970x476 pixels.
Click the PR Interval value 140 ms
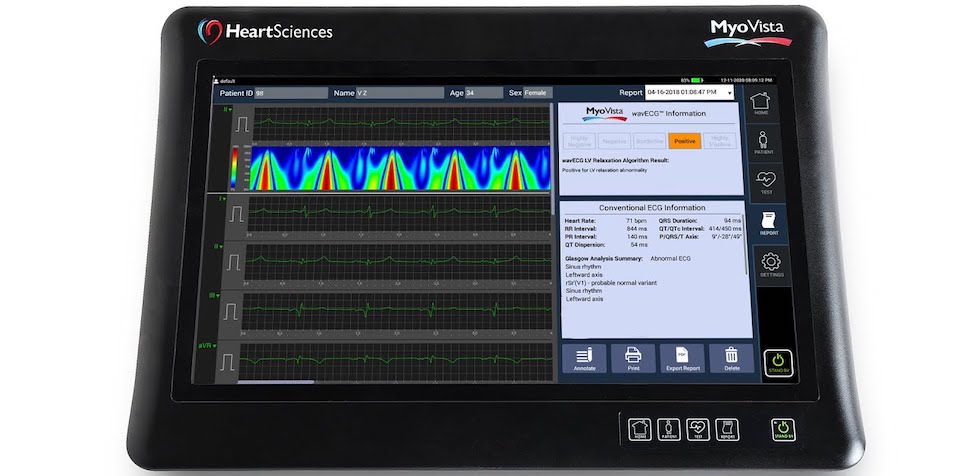(x=637, y=236)
